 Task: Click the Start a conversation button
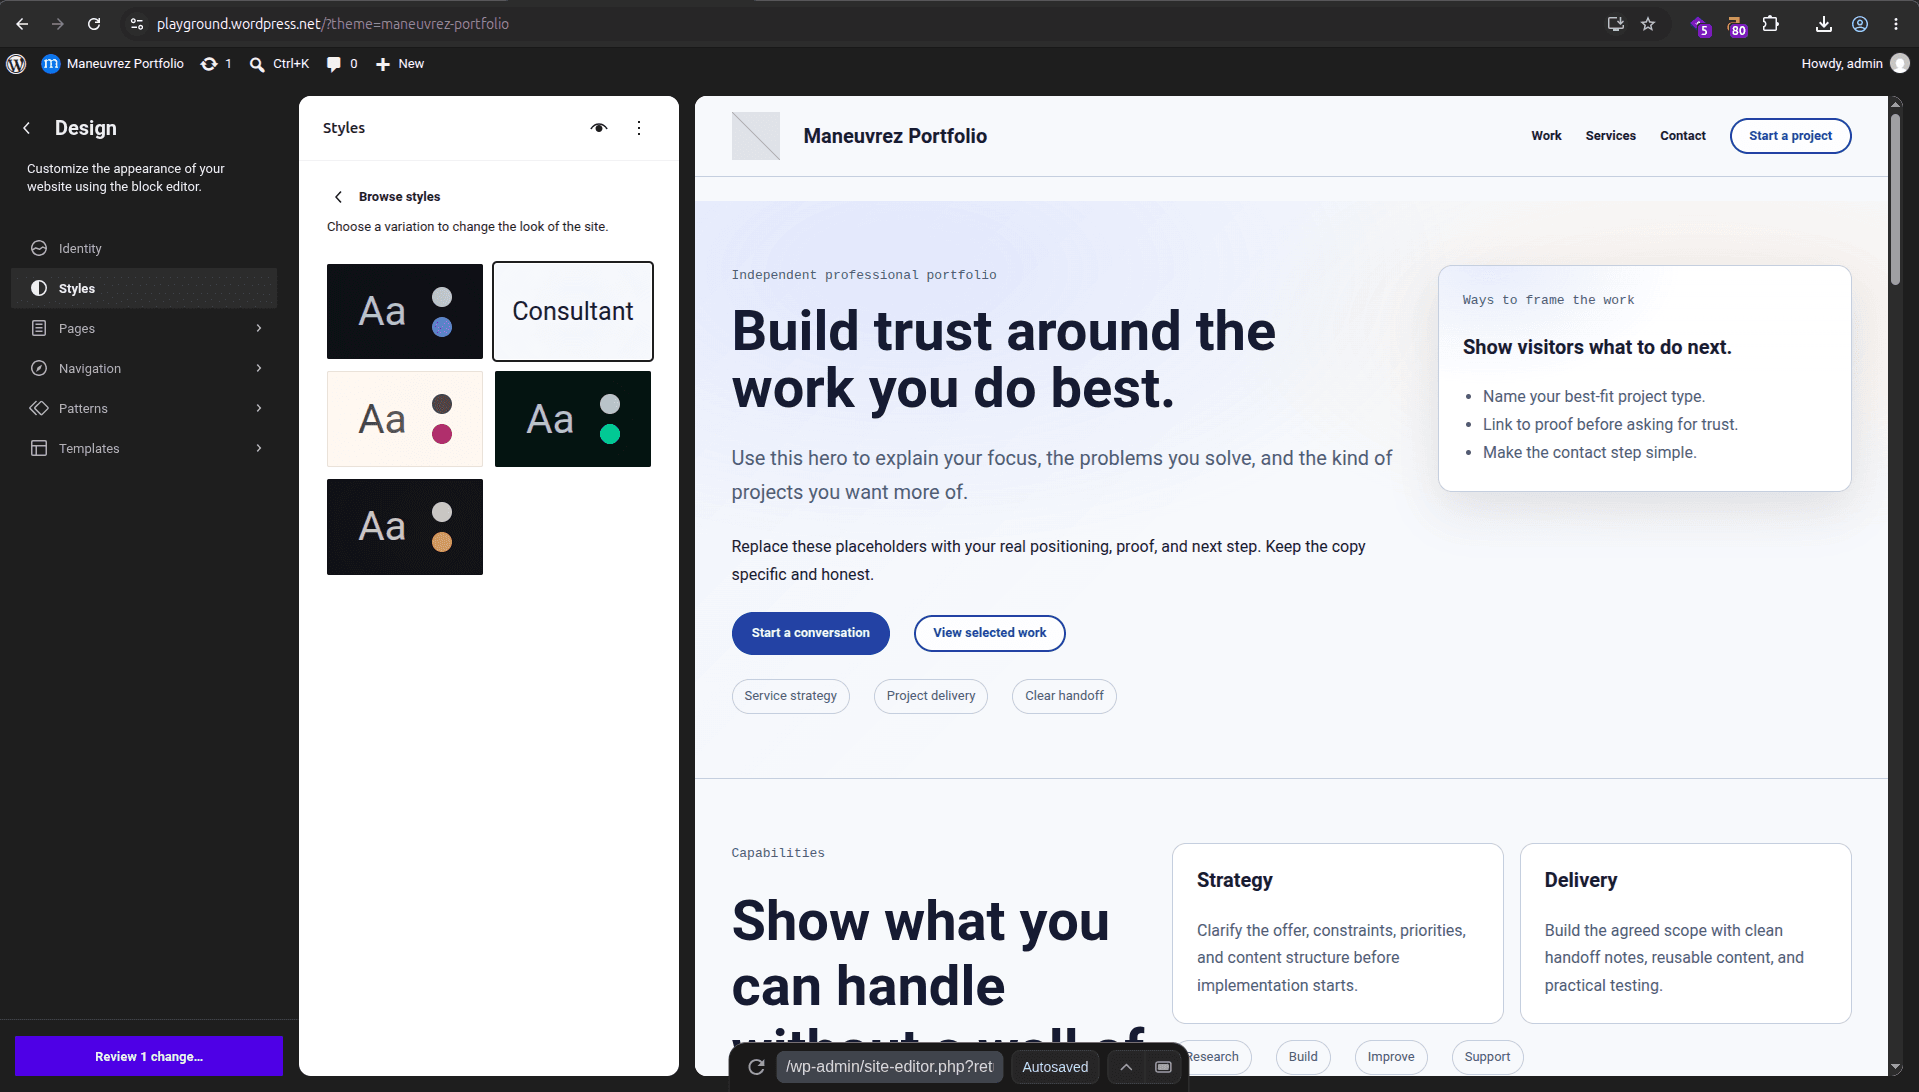(x=811, y=633)
